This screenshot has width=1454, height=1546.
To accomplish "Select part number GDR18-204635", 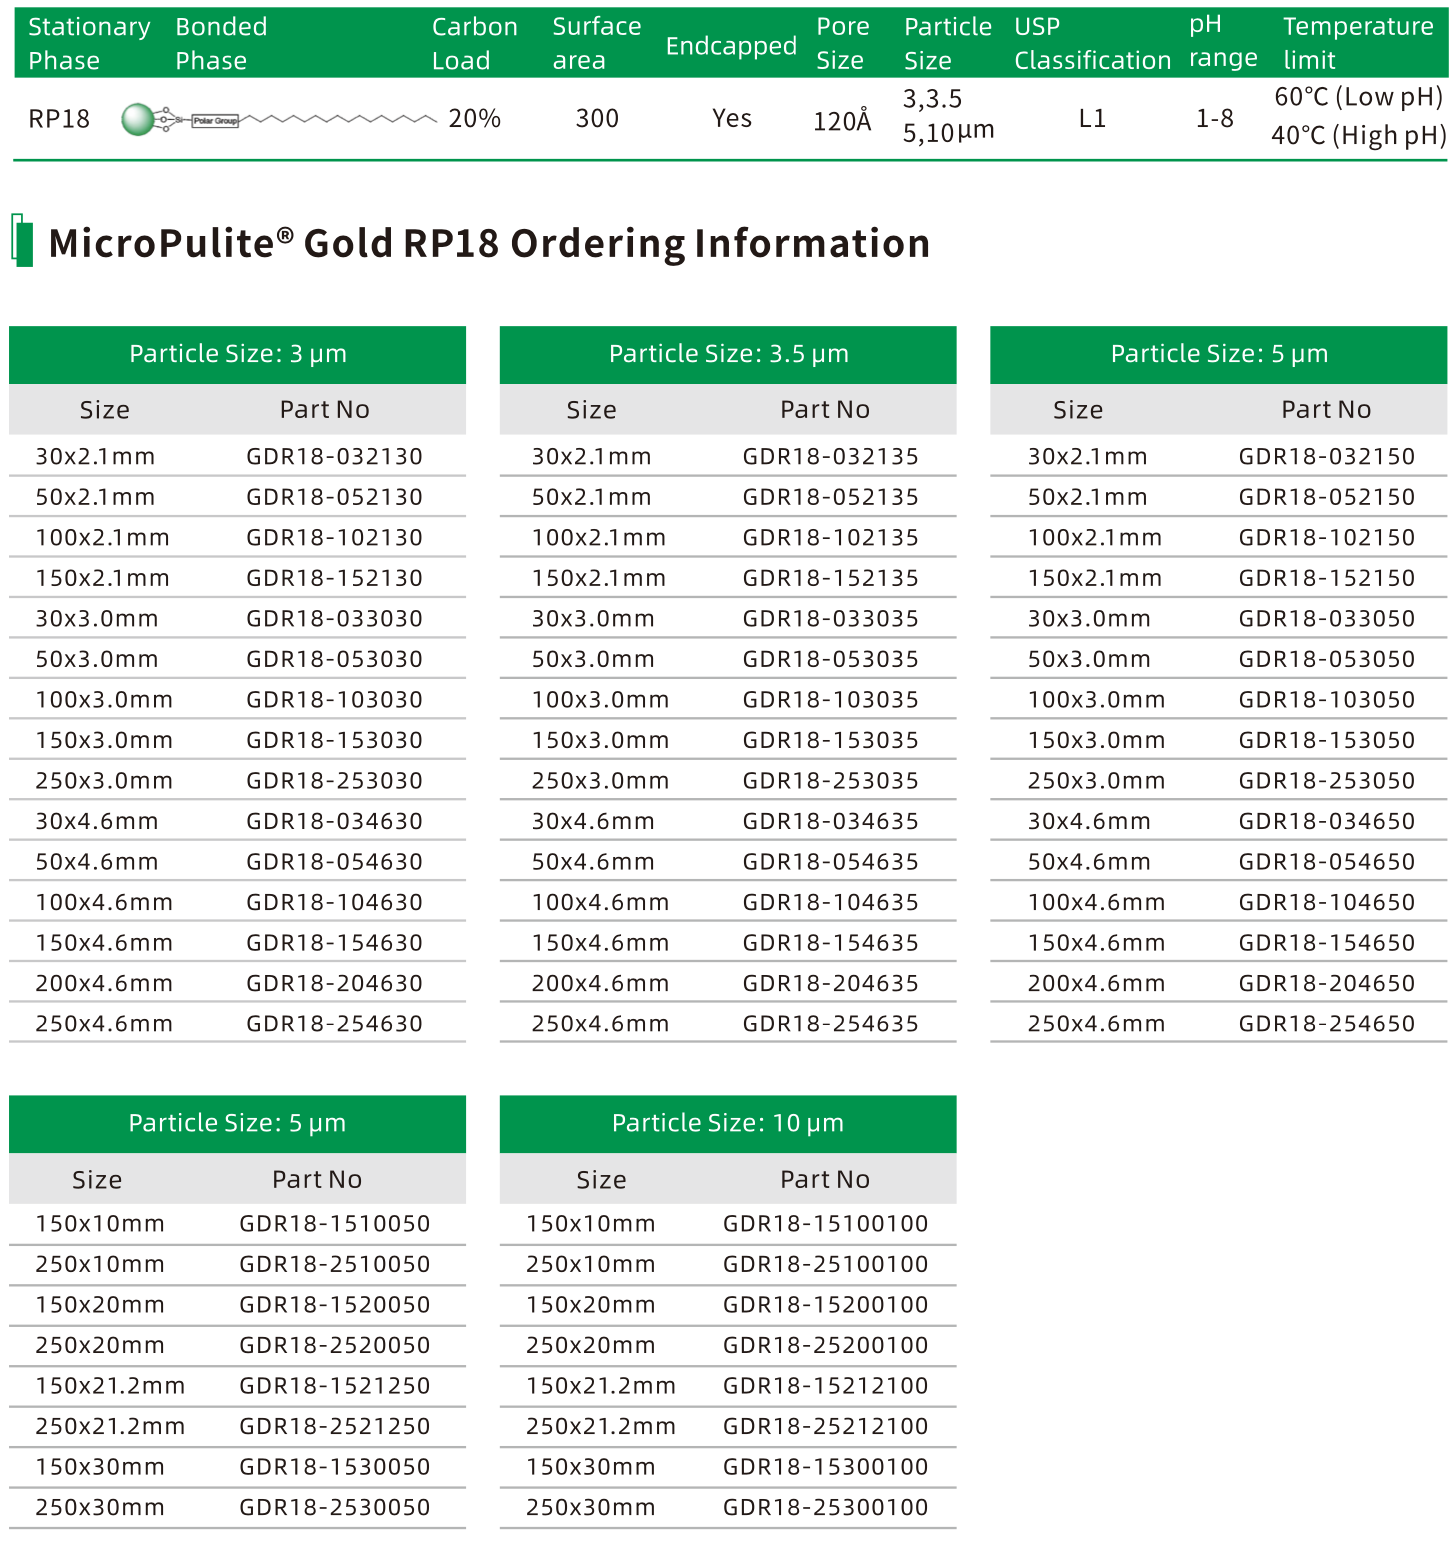I will 830,983.
